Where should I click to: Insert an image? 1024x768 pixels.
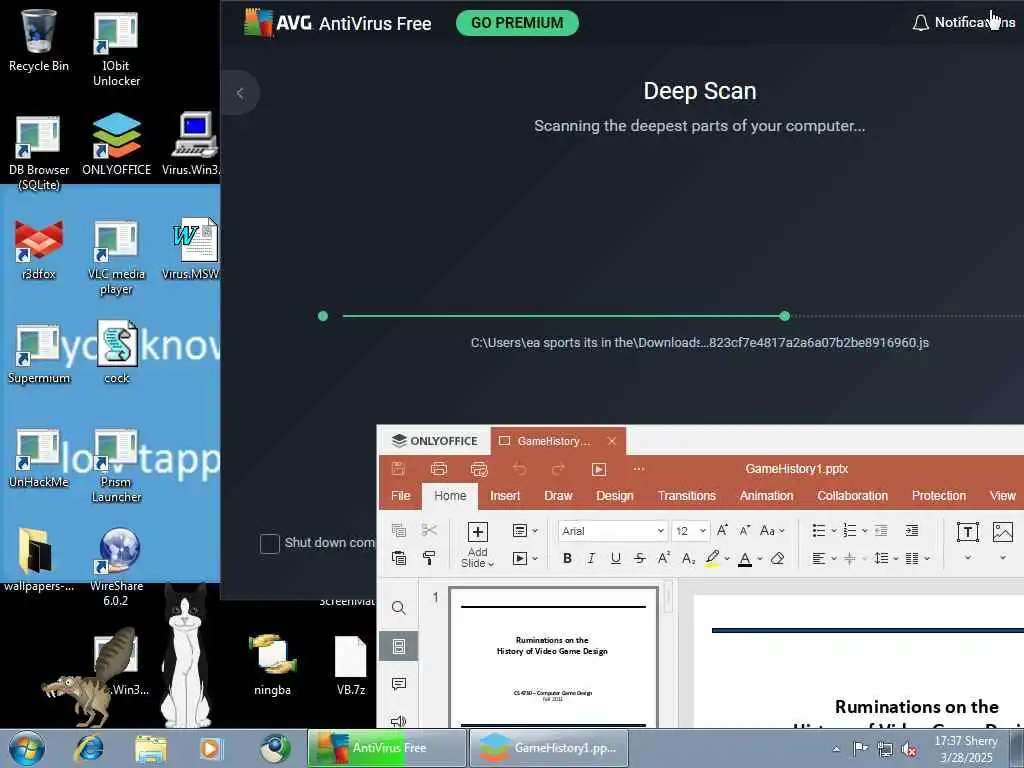pyautogui.click(x=1002, y=532)
